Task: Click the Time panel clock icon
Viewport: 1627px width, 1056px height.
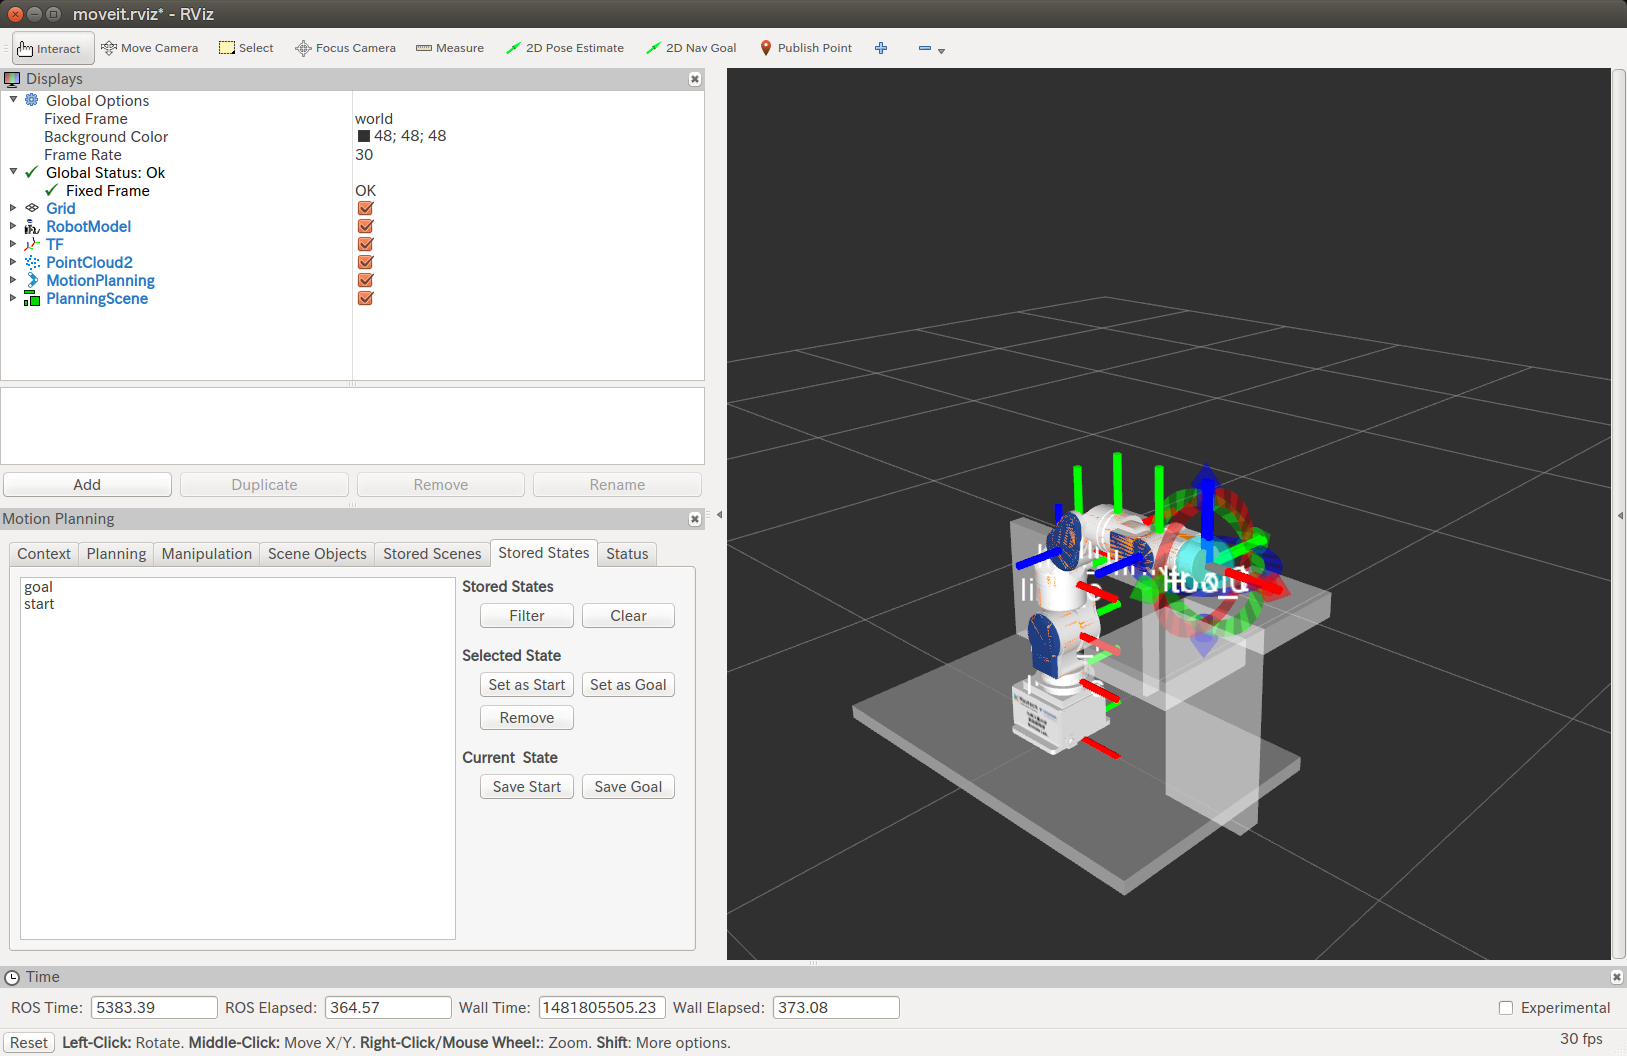Action: [12, 977]
